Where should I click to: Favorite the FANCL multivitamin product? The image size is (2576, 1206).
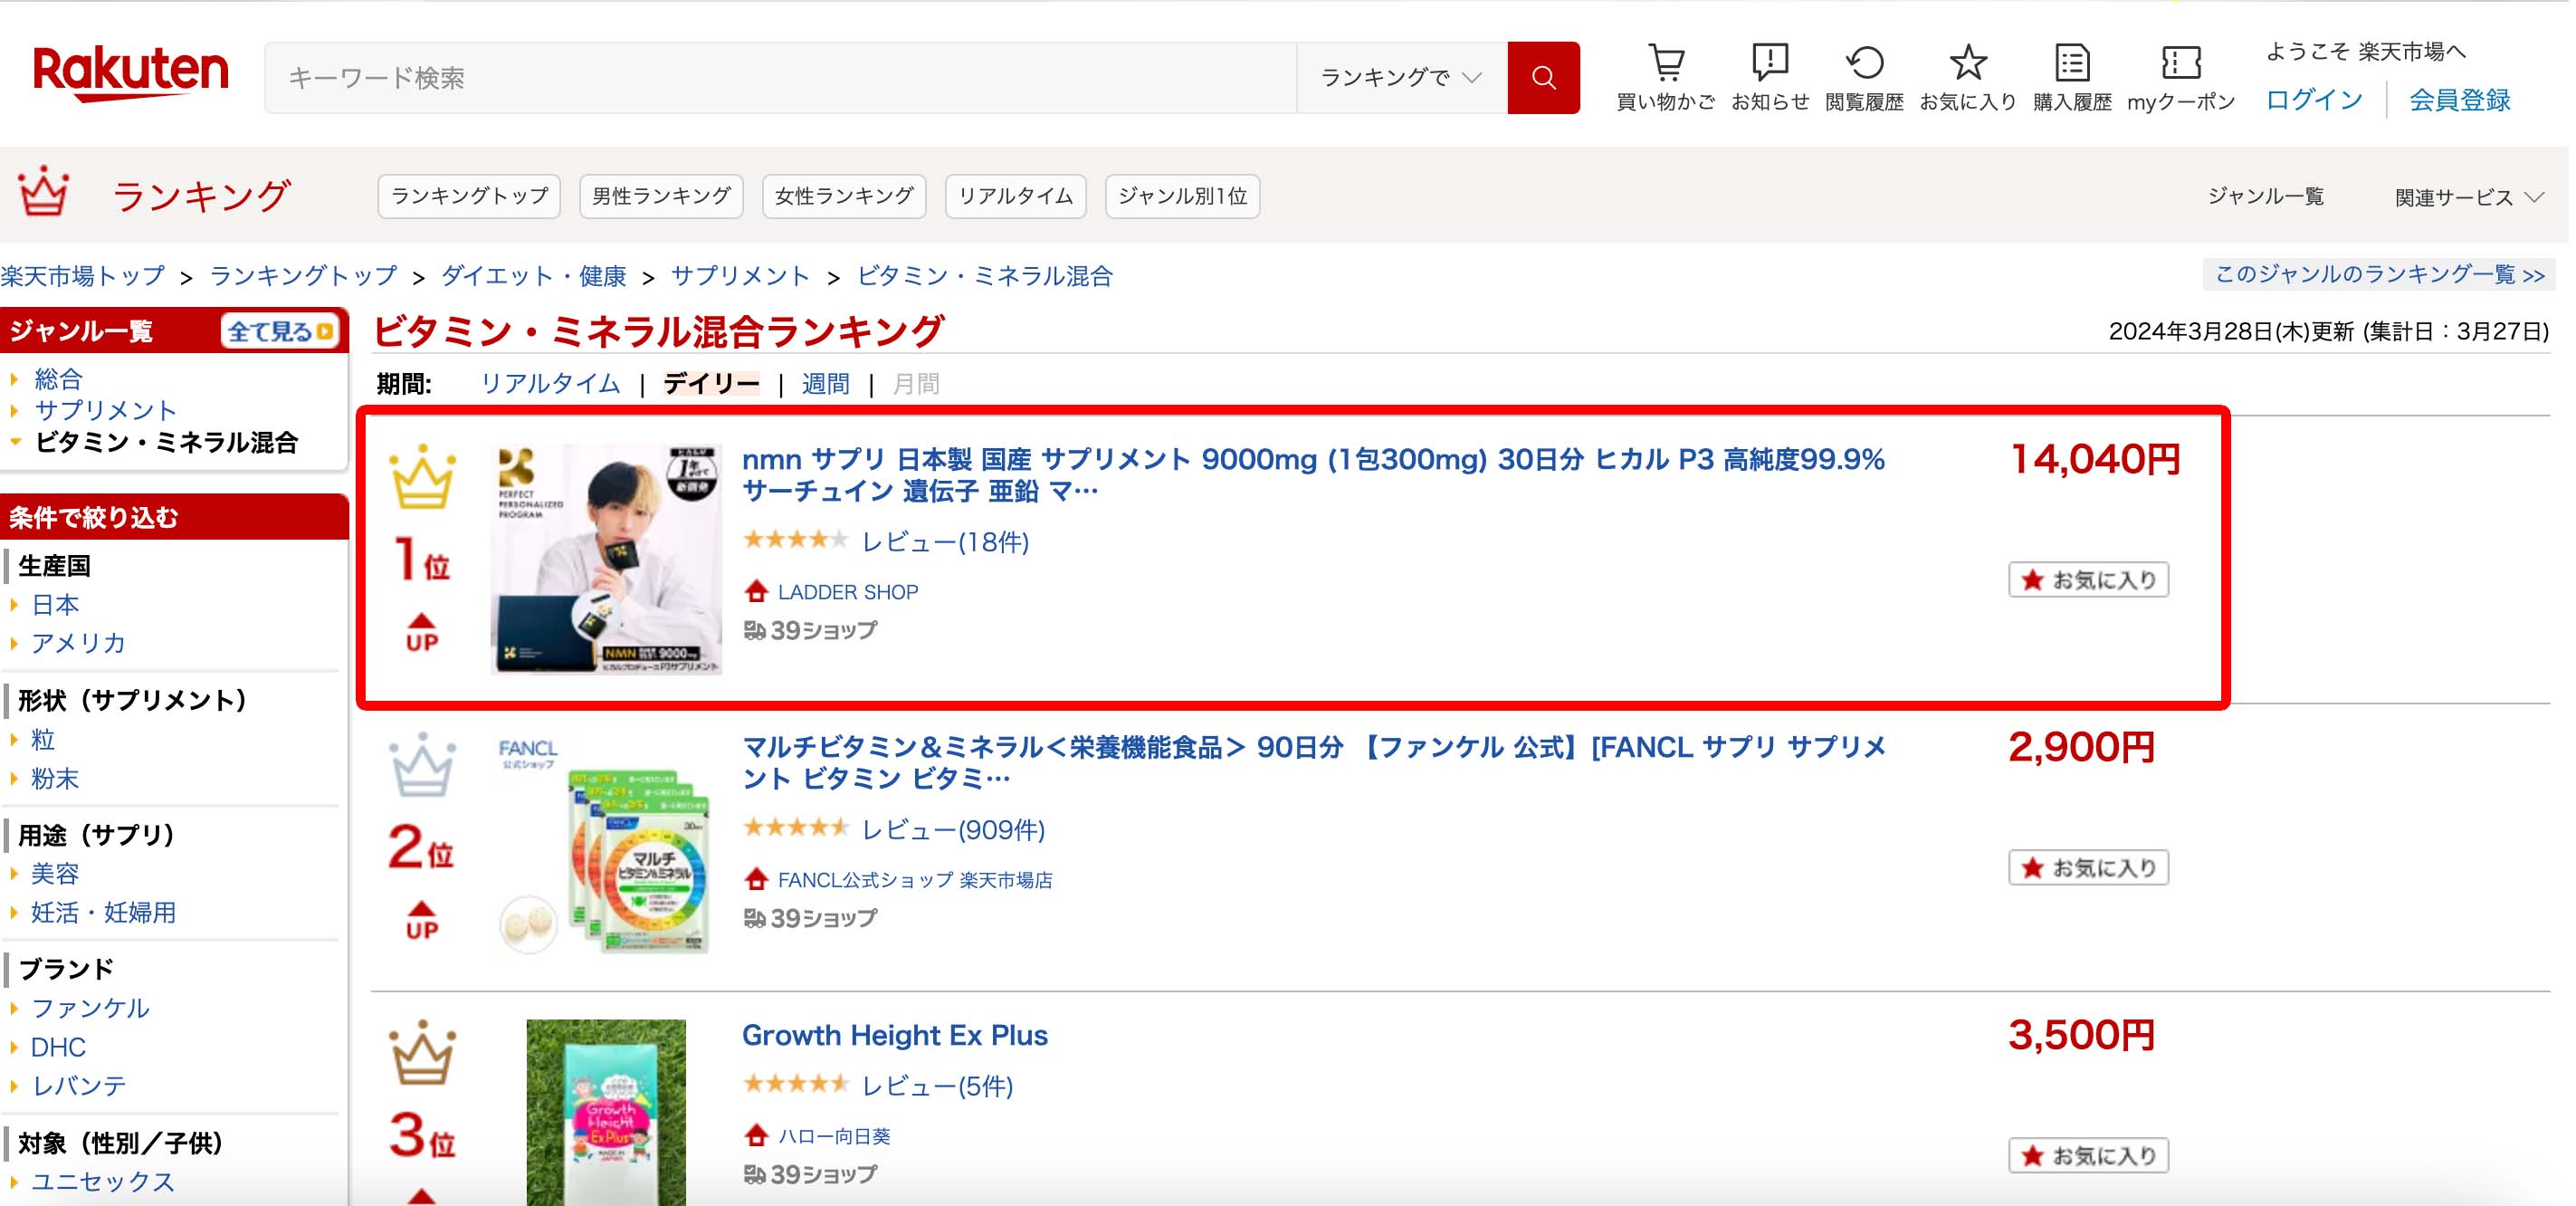2088,868
